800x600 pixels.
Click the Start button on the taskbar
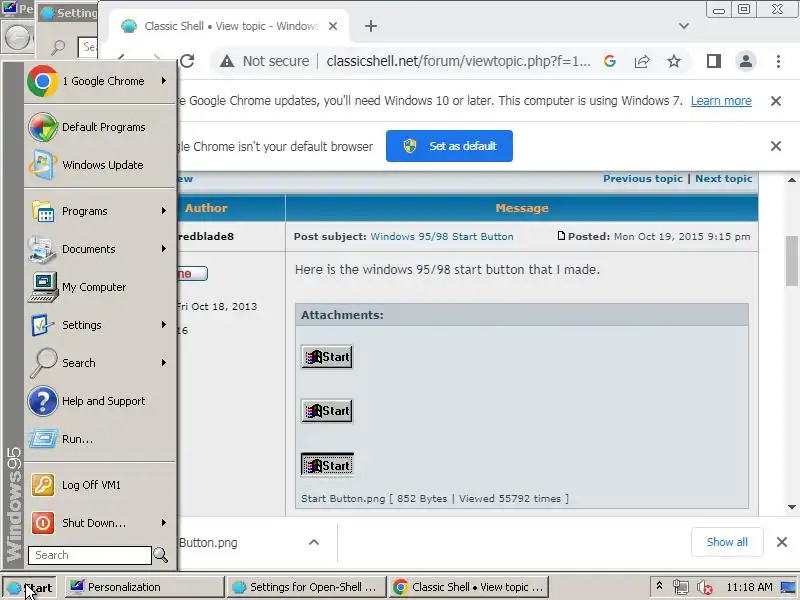coord(29,588)
